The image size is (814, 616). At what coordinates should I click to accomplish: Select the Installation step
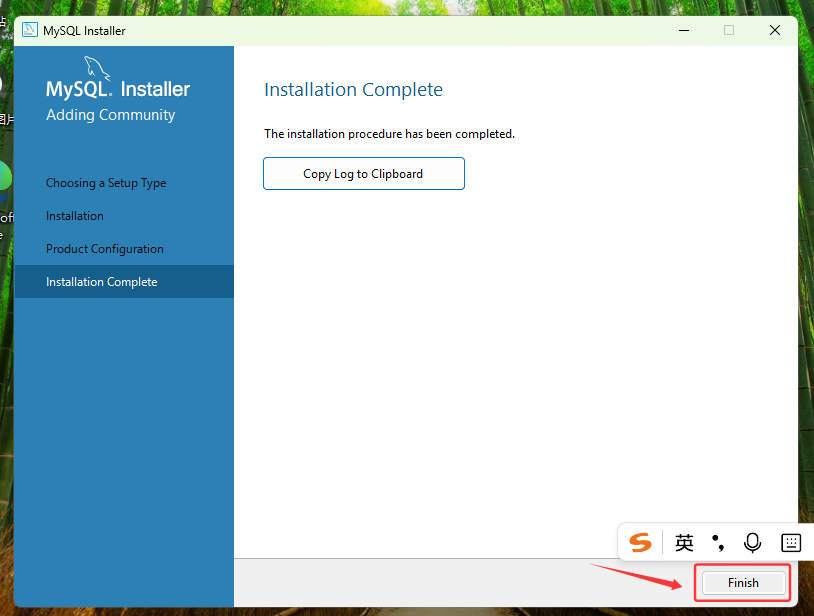click(x=73, y=216)
